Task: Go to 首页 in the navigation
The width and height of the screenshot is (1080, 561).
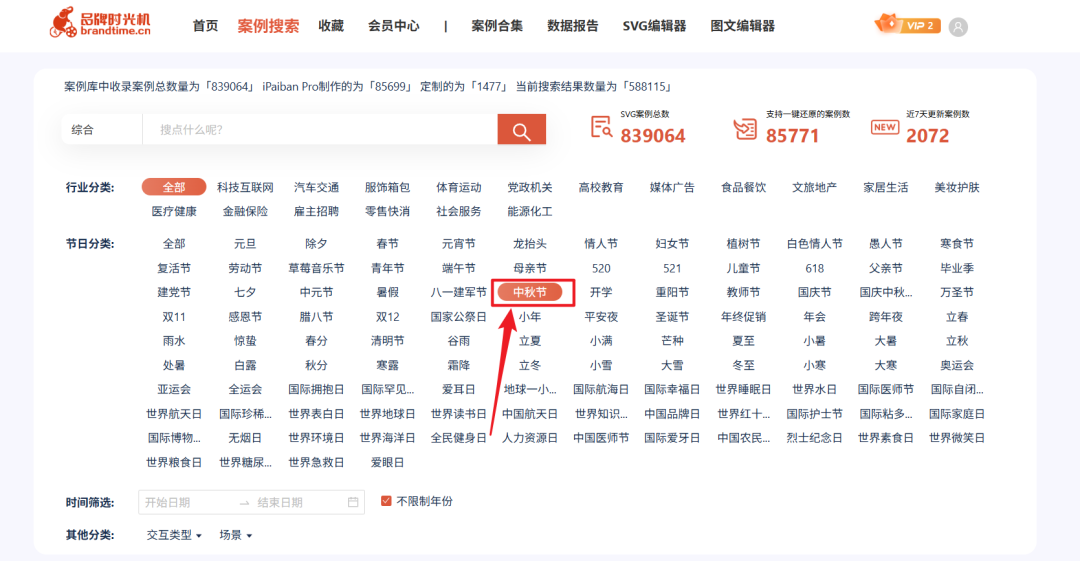Action: (205, 26)
